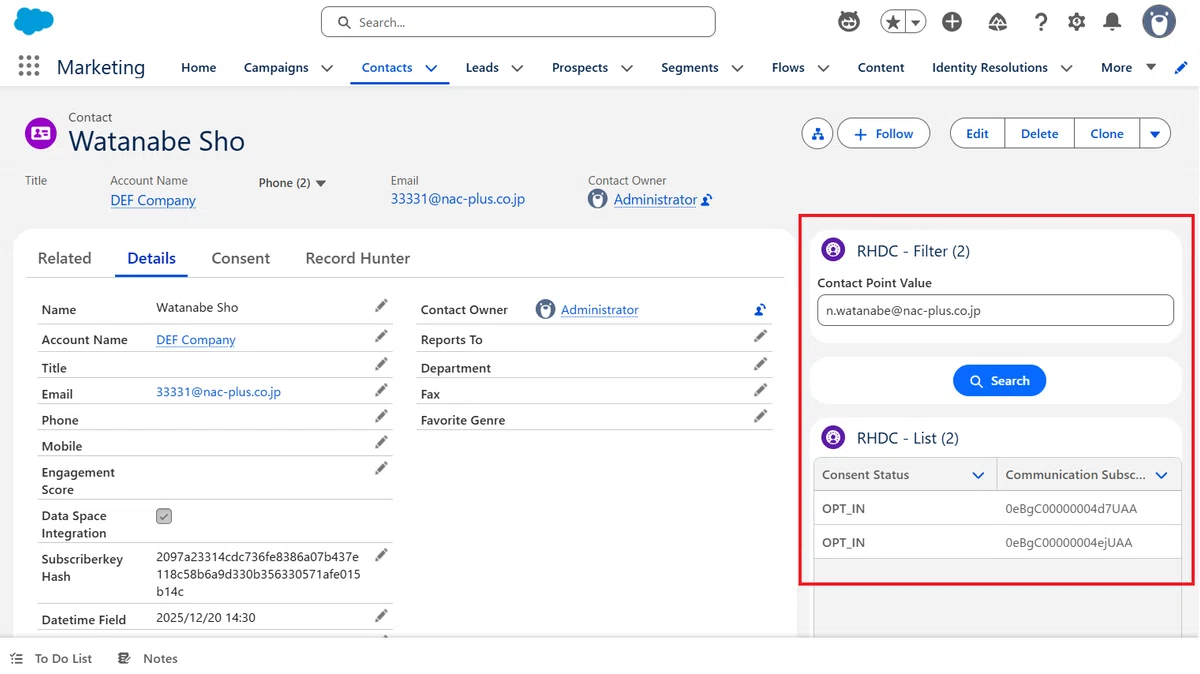
Task: Open Administrator owner link in Details
Action: 599,310
